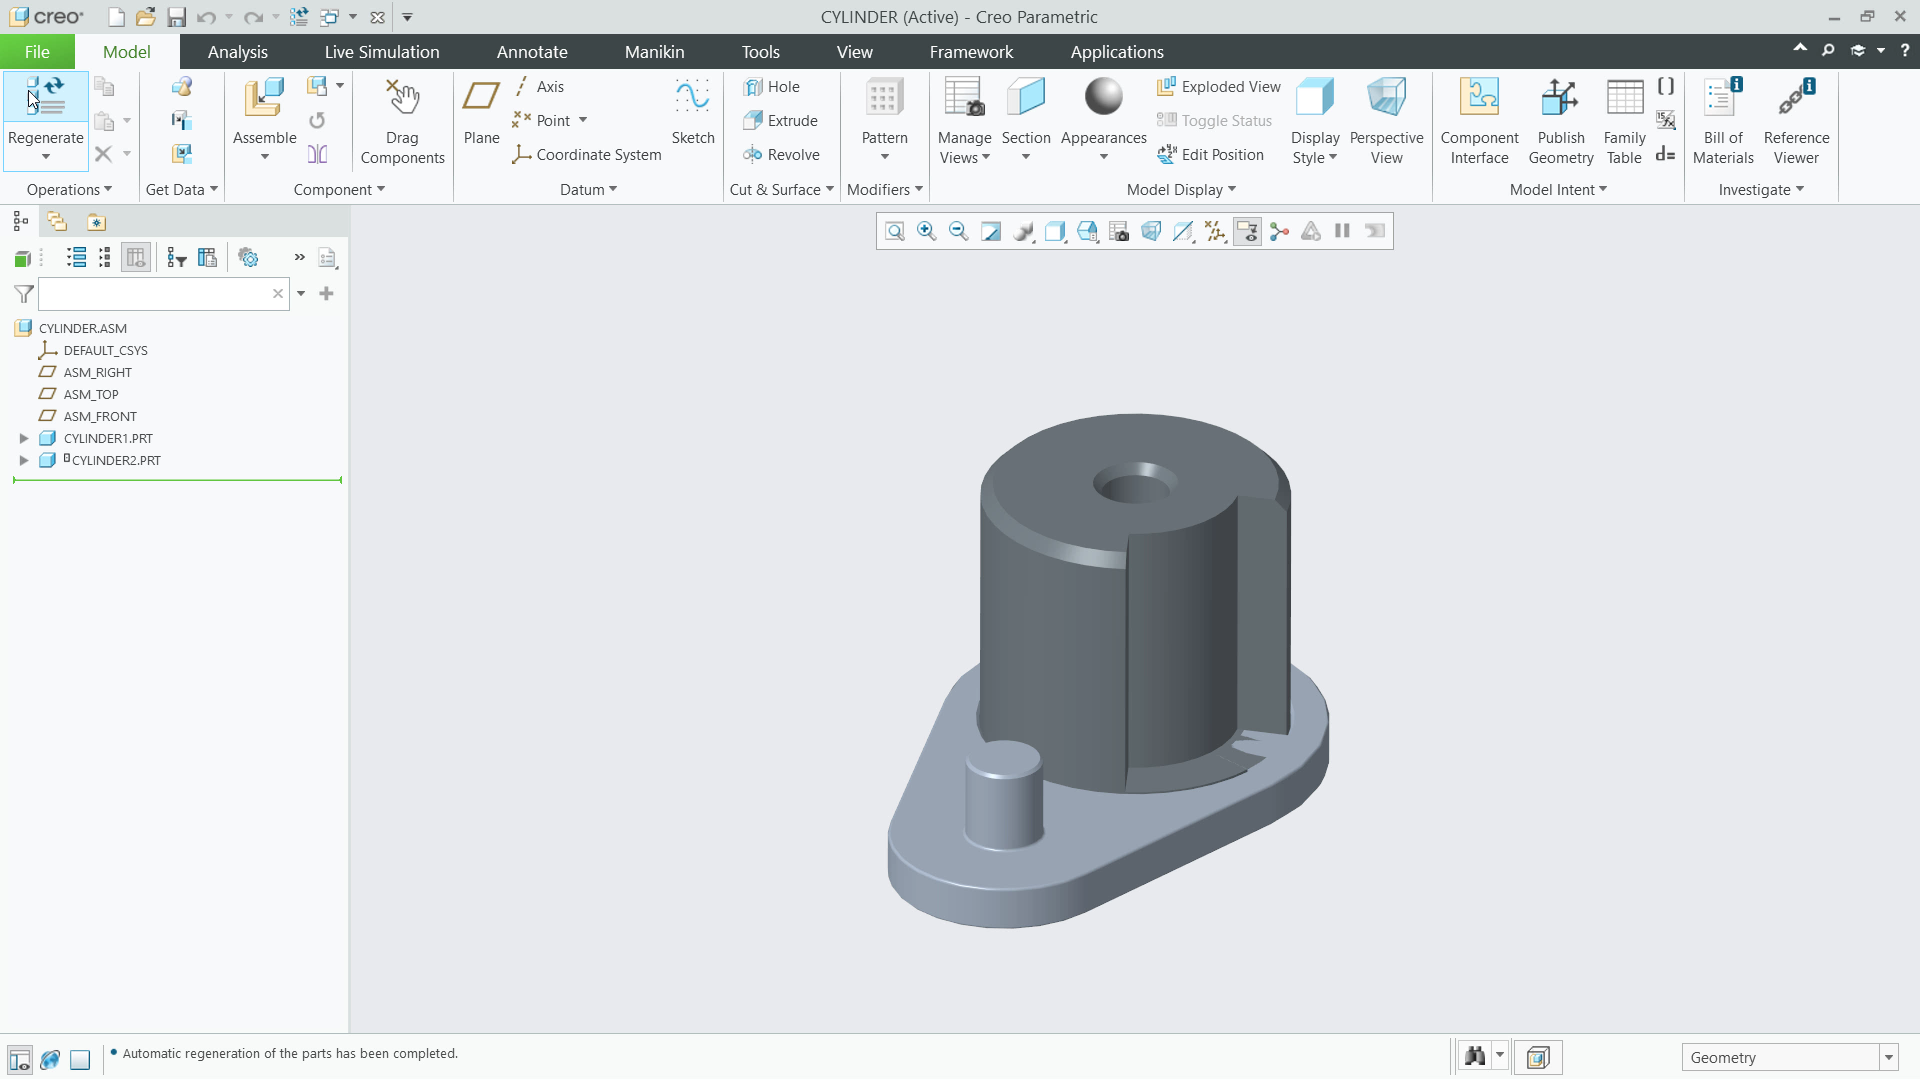Viewport: 1920px width, 1080px height.
Task: Click the Saved Orientations view icon
Action: pyautogui.click(x=1087, y=231)
